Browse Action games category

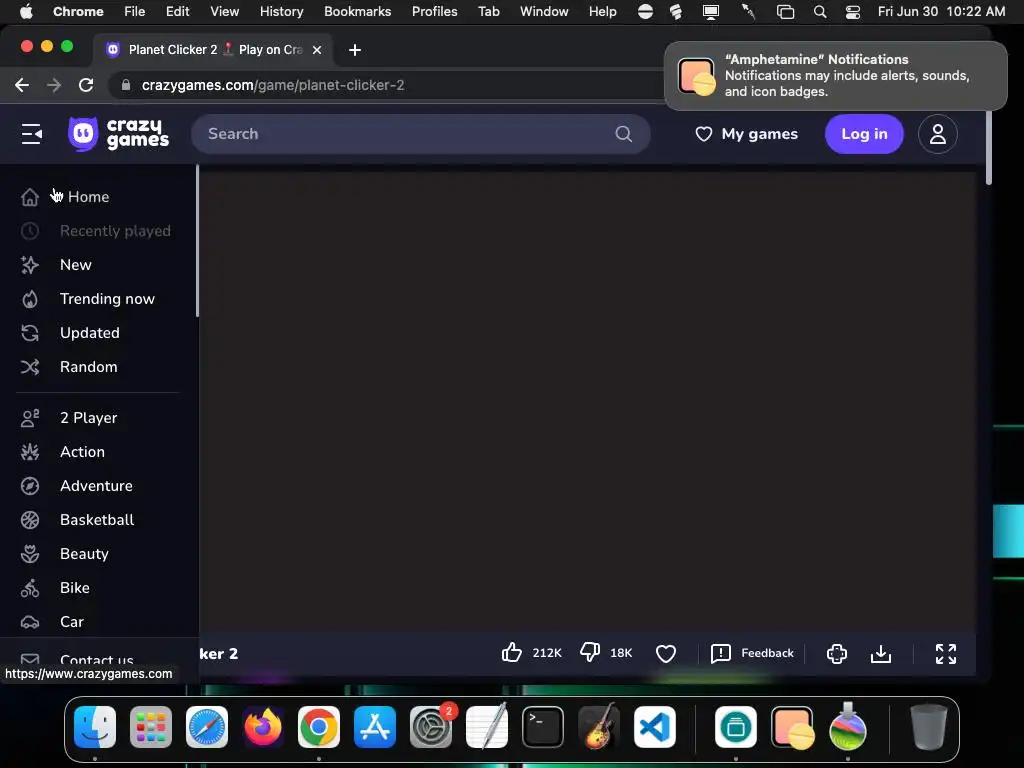(x=82, y=452)
